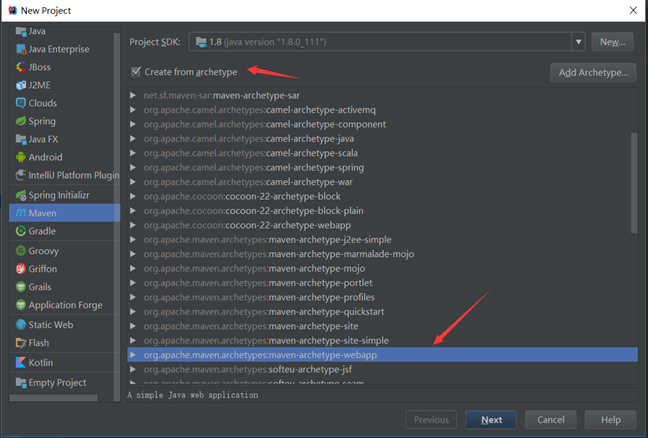Click the Spring leaf icon
Screen dimensions: 648x438
tap(21, 121)
